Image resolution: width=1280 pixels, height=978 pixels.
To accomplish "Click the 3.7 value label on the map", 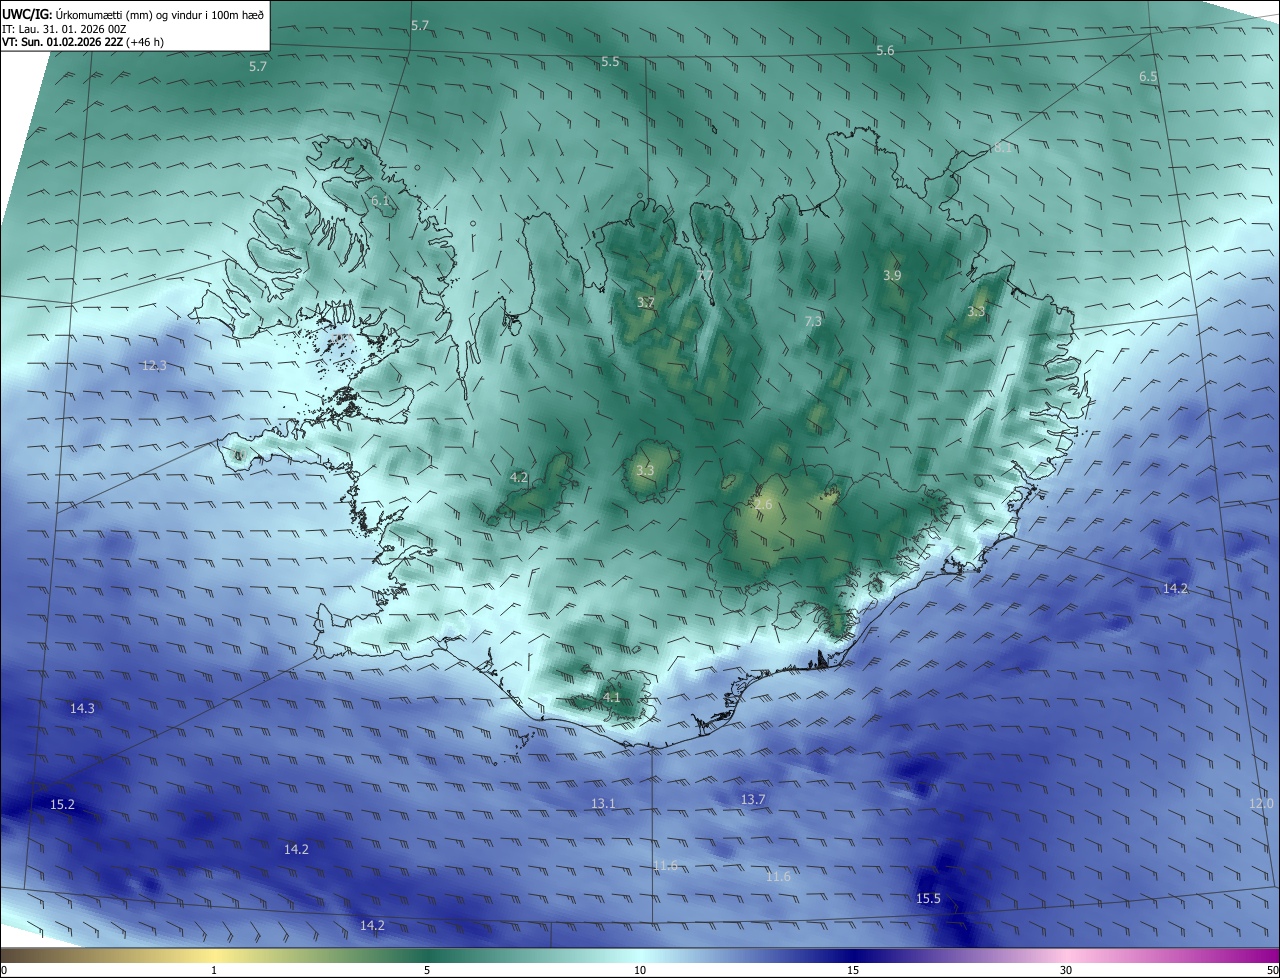I will pos(646,302).
